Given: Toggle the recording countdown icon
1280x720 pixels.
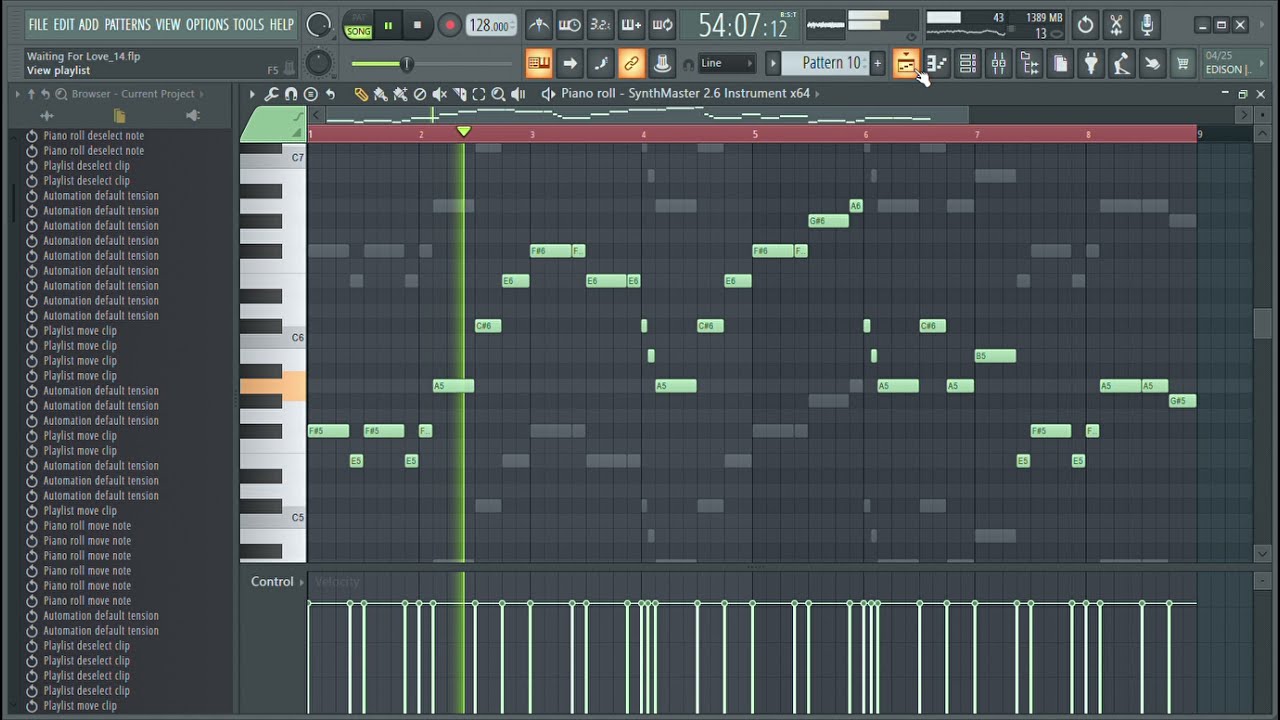Looking at the screenshot, I should click(600, 25).
